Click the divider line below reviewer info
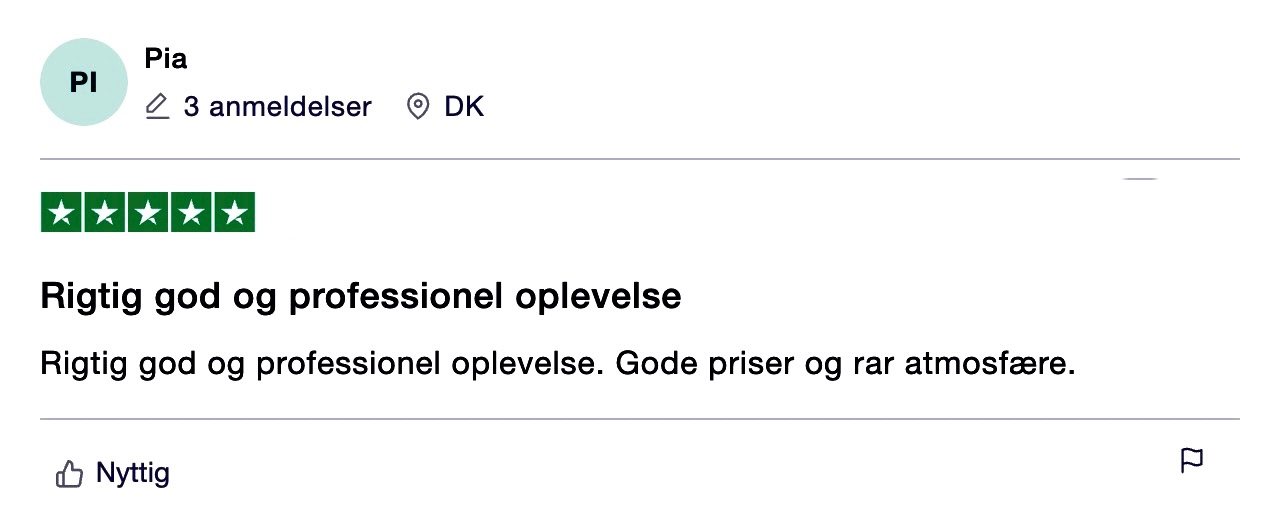The width and height of the screenshot is (1274, 520). 640,159
